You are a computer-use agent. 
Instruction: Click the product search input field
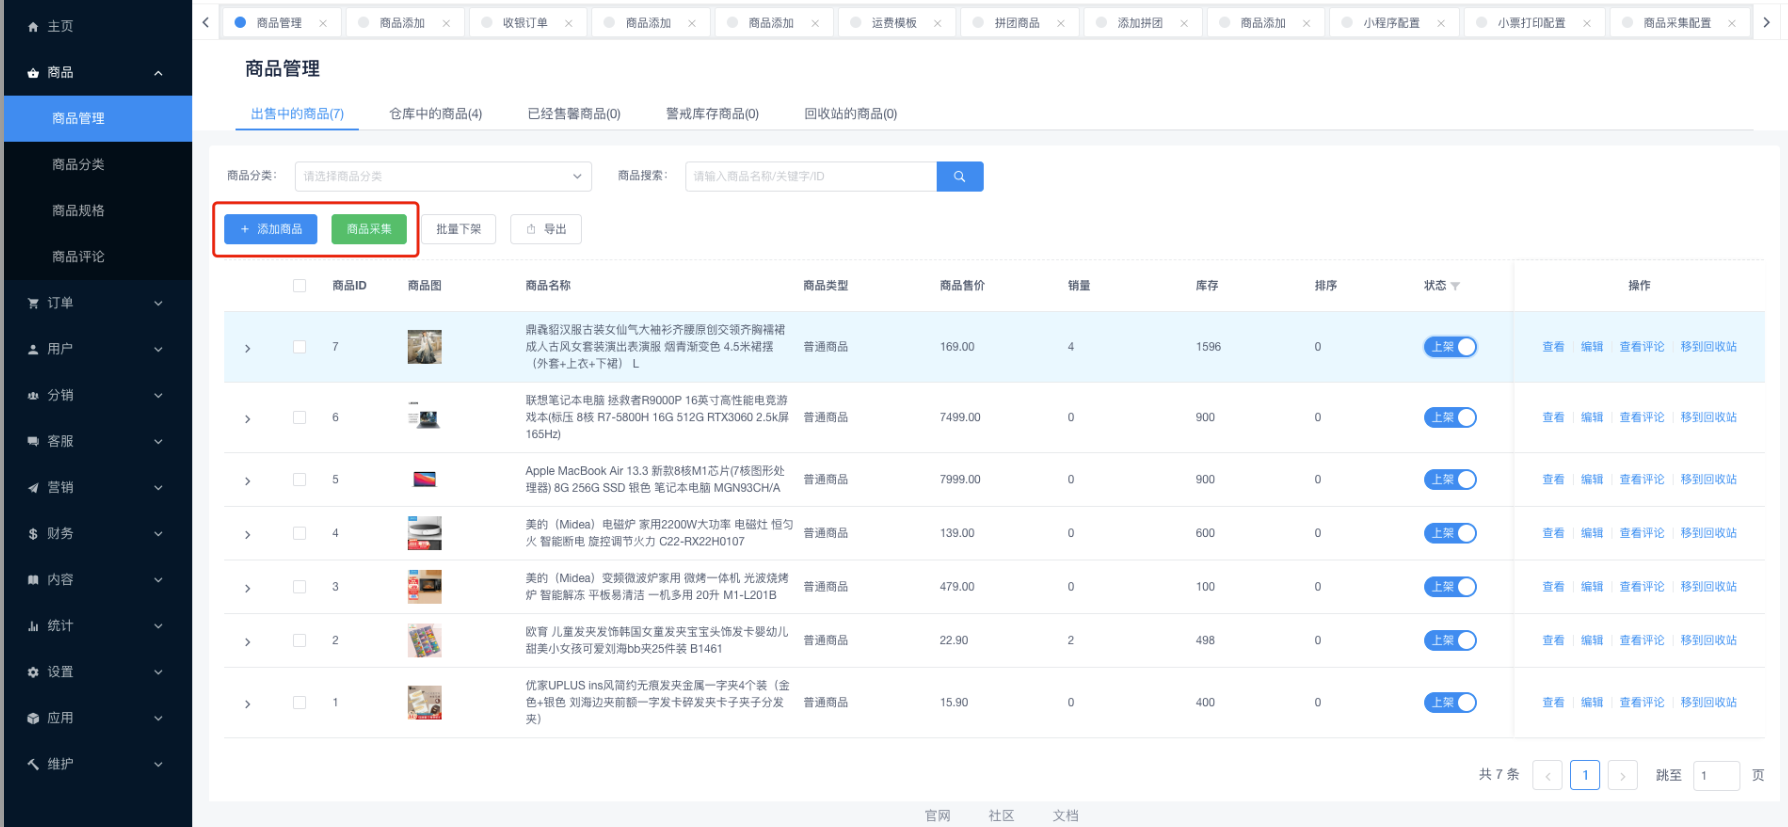tap(810, 176)
